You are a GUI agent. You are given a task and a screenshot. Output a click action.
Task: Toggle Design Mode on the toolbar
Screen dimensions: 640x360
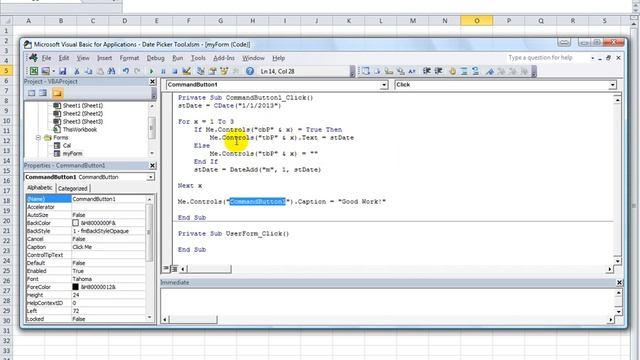(x=187, y=71)
